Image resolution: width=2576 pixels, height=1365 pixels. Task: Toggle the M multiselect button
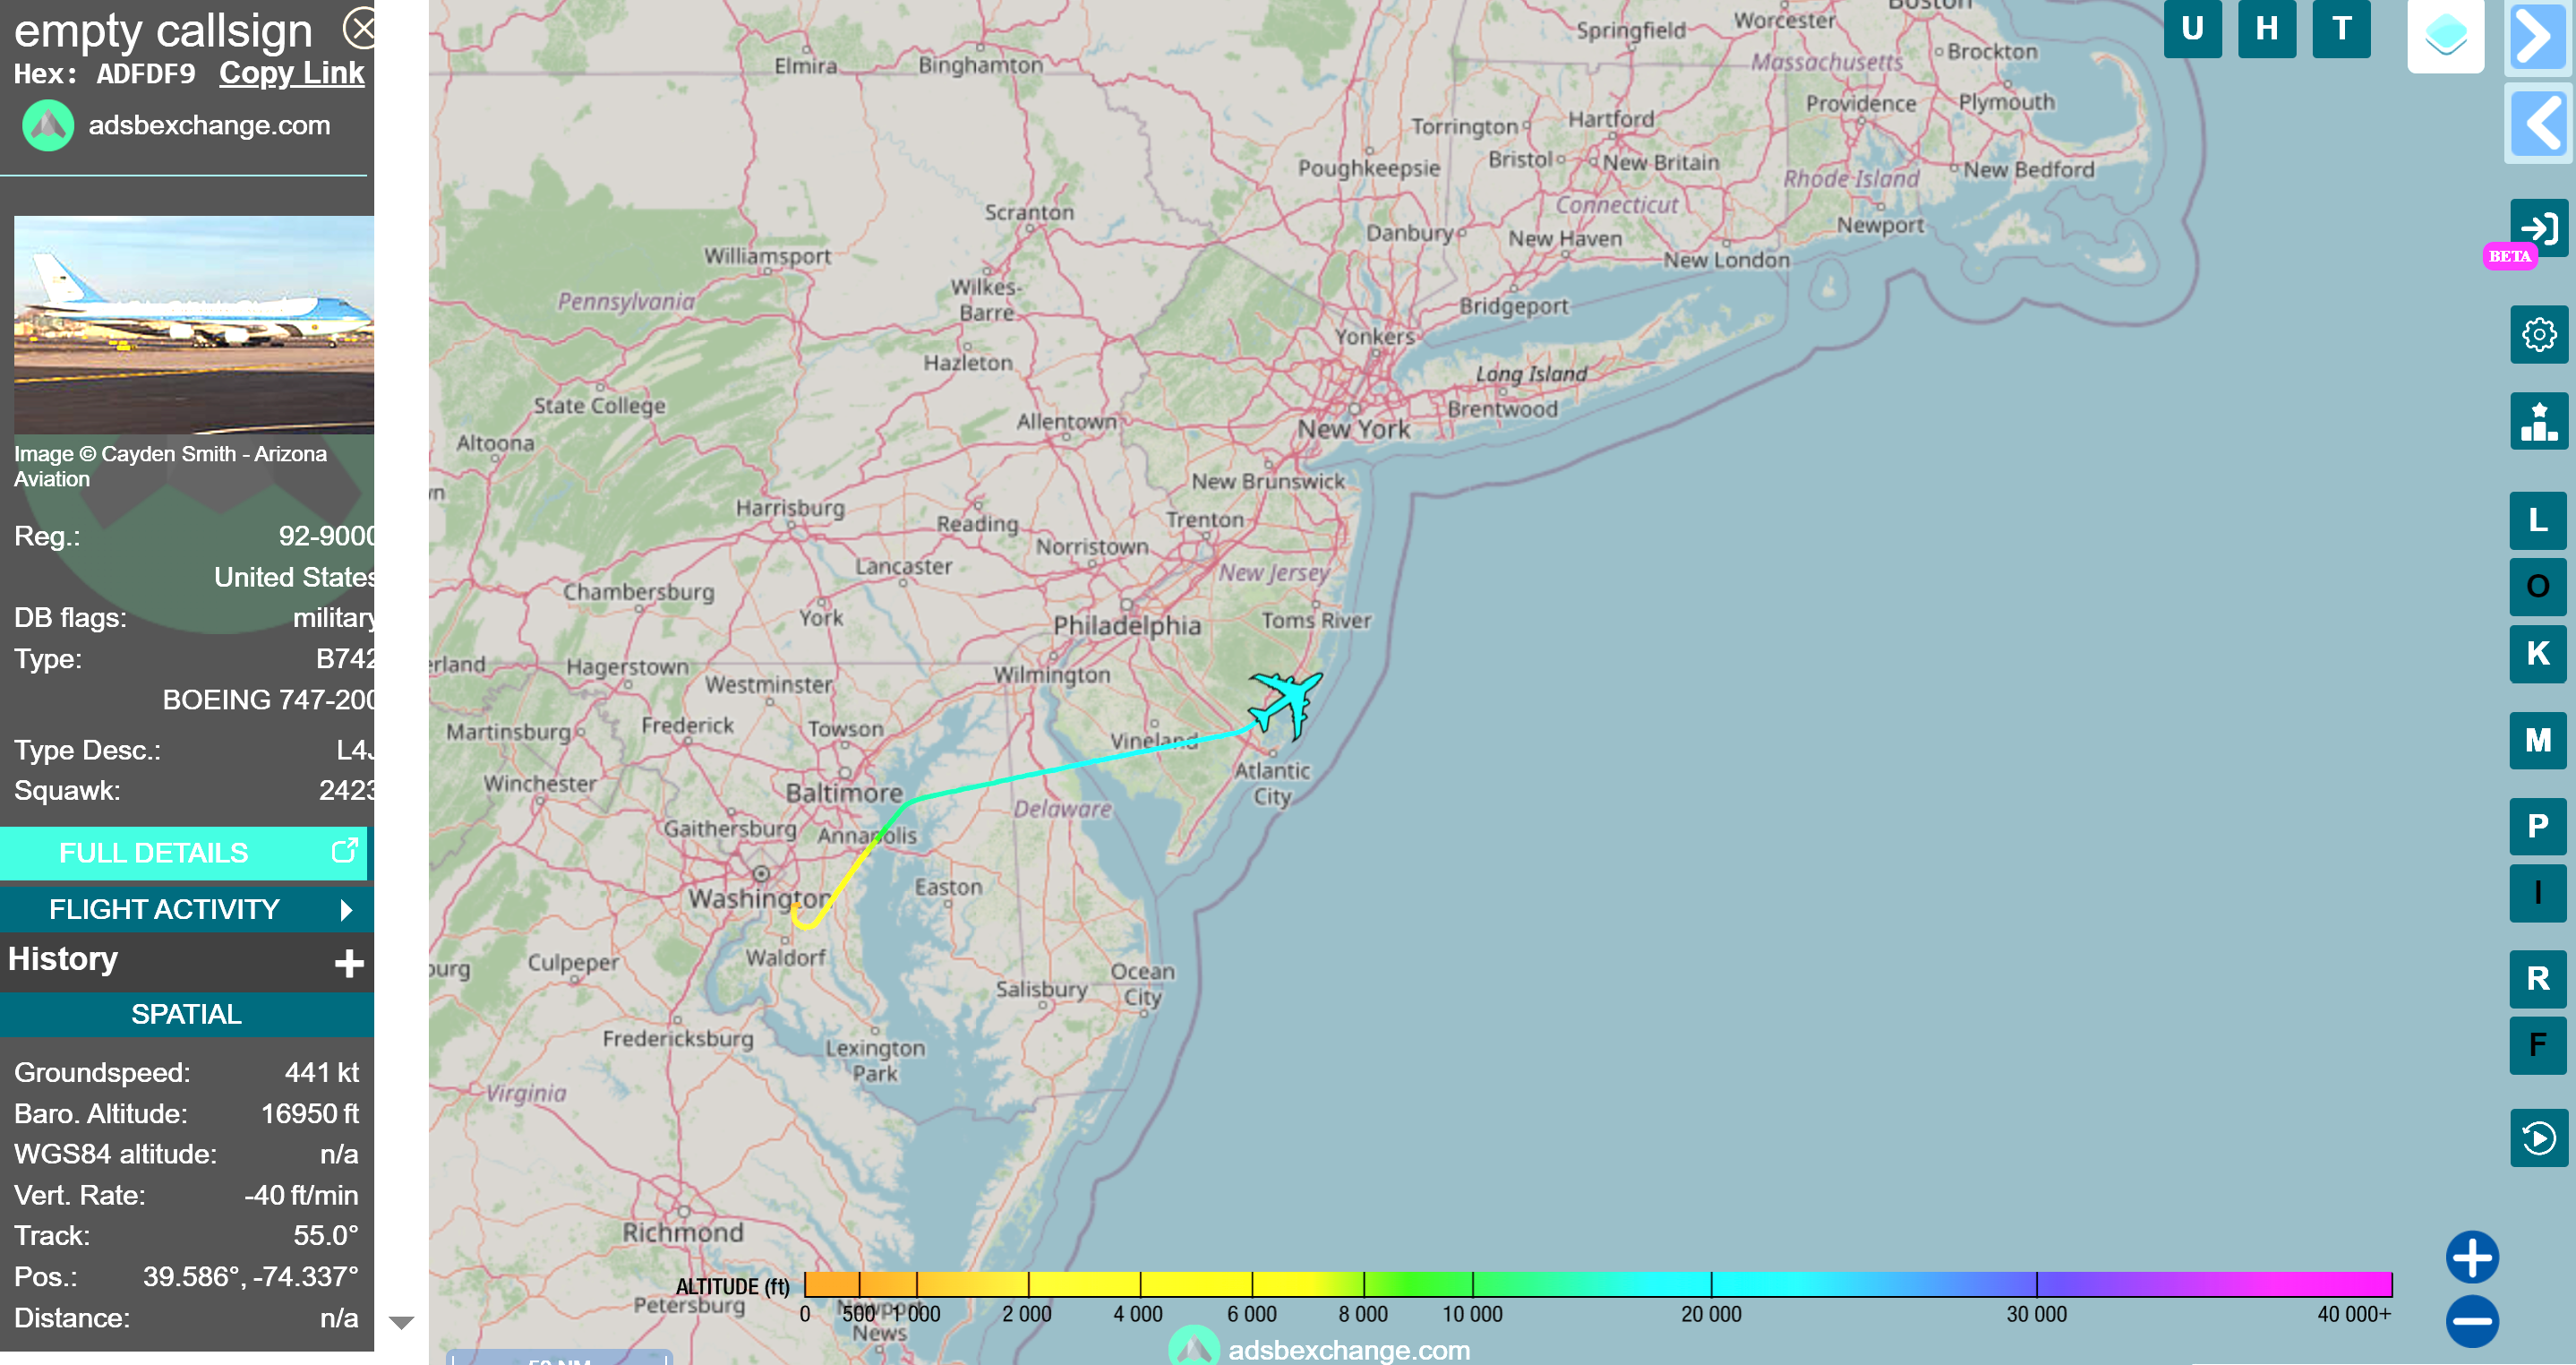tap(2537, 740)
